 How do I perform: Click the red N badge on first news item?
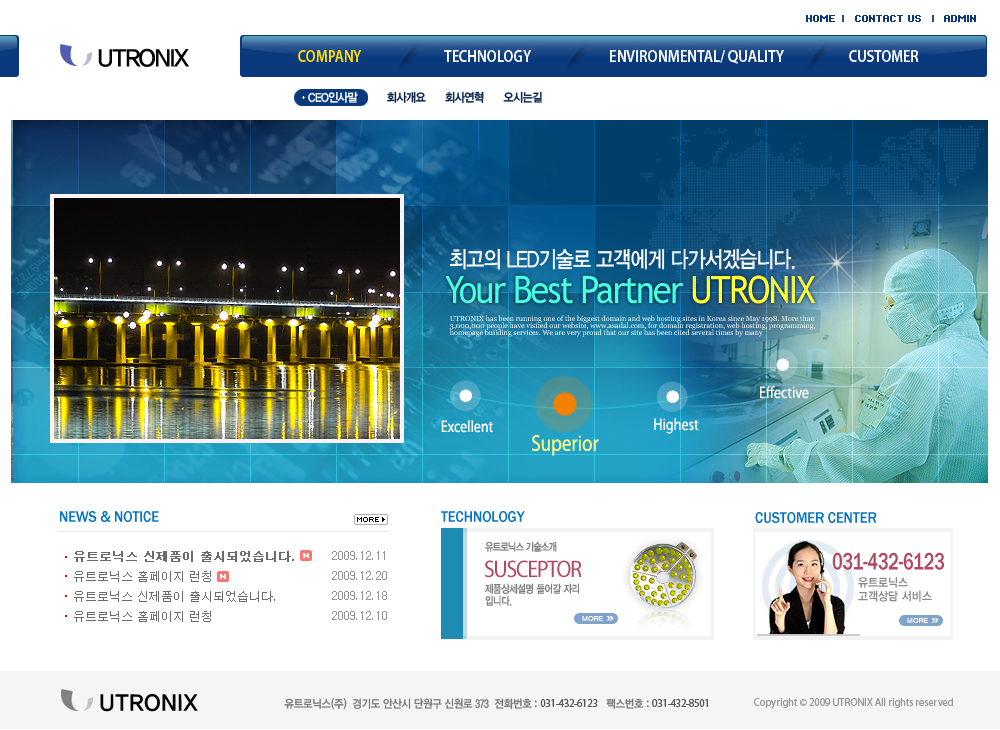click(306, 556)
